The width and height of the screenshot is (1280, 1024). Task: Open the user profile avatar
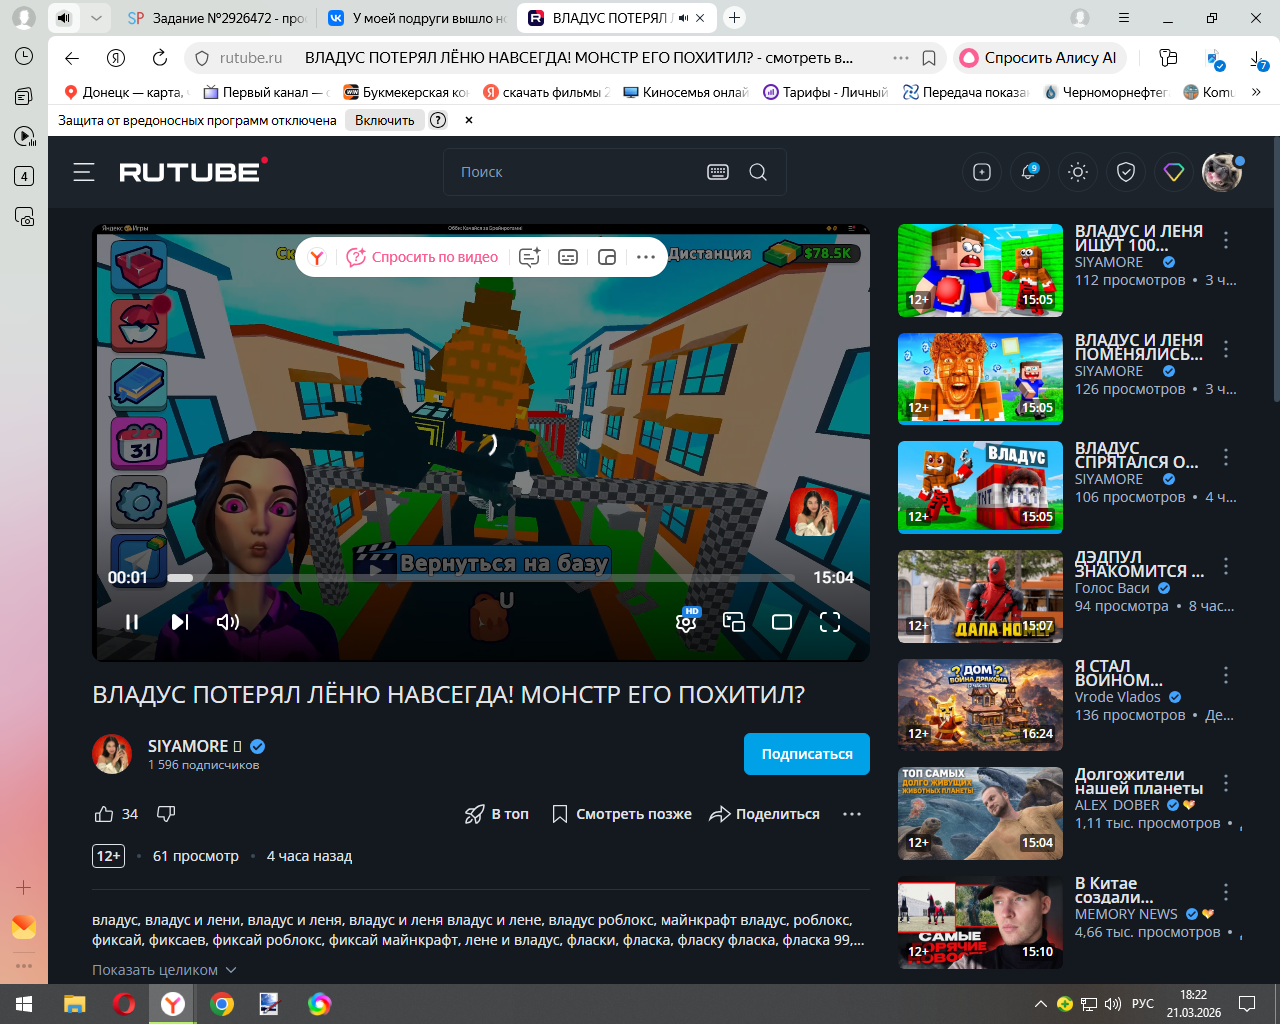(1222, 172)
